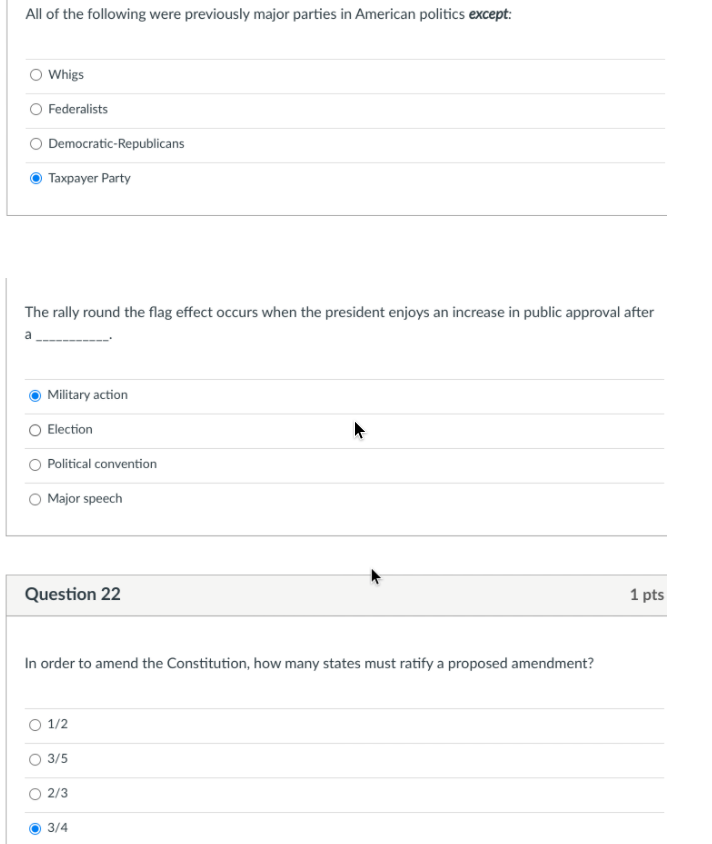Click the selected 3/4 radio button

click(36, 828)
